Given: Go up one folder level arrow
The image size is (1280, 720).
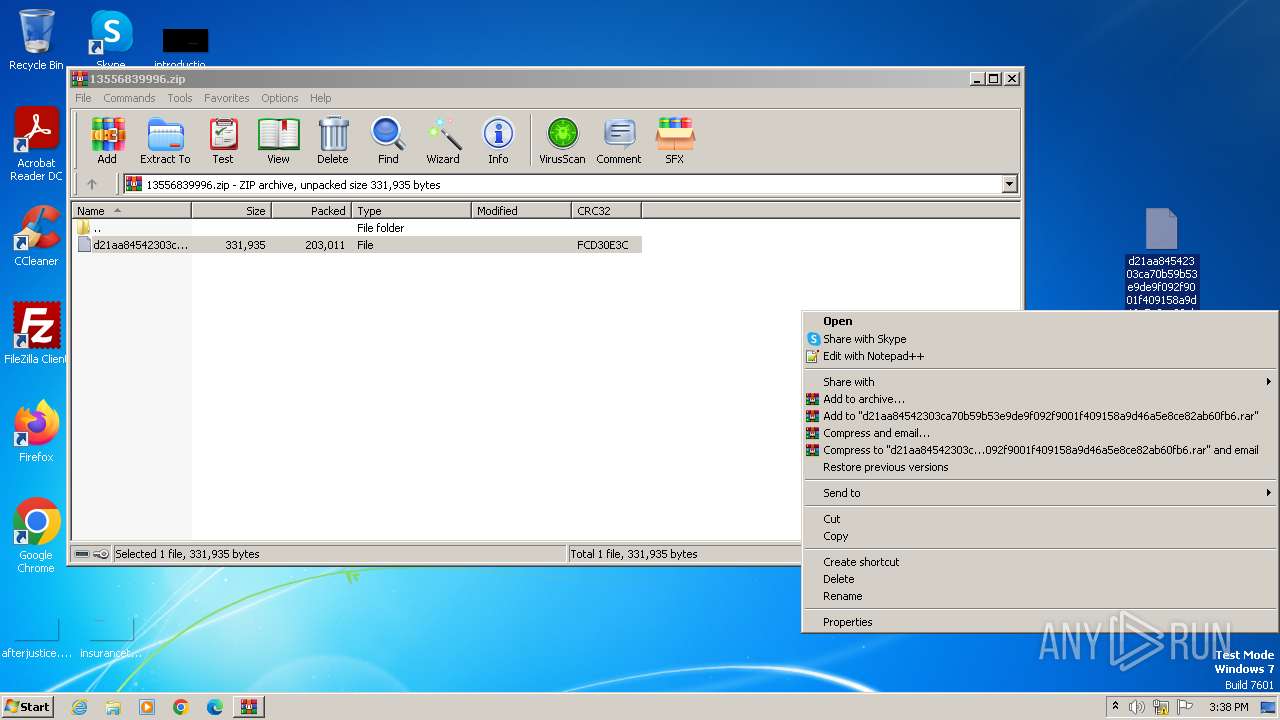Looking at the screenshot, I should [x=92, y=184].
